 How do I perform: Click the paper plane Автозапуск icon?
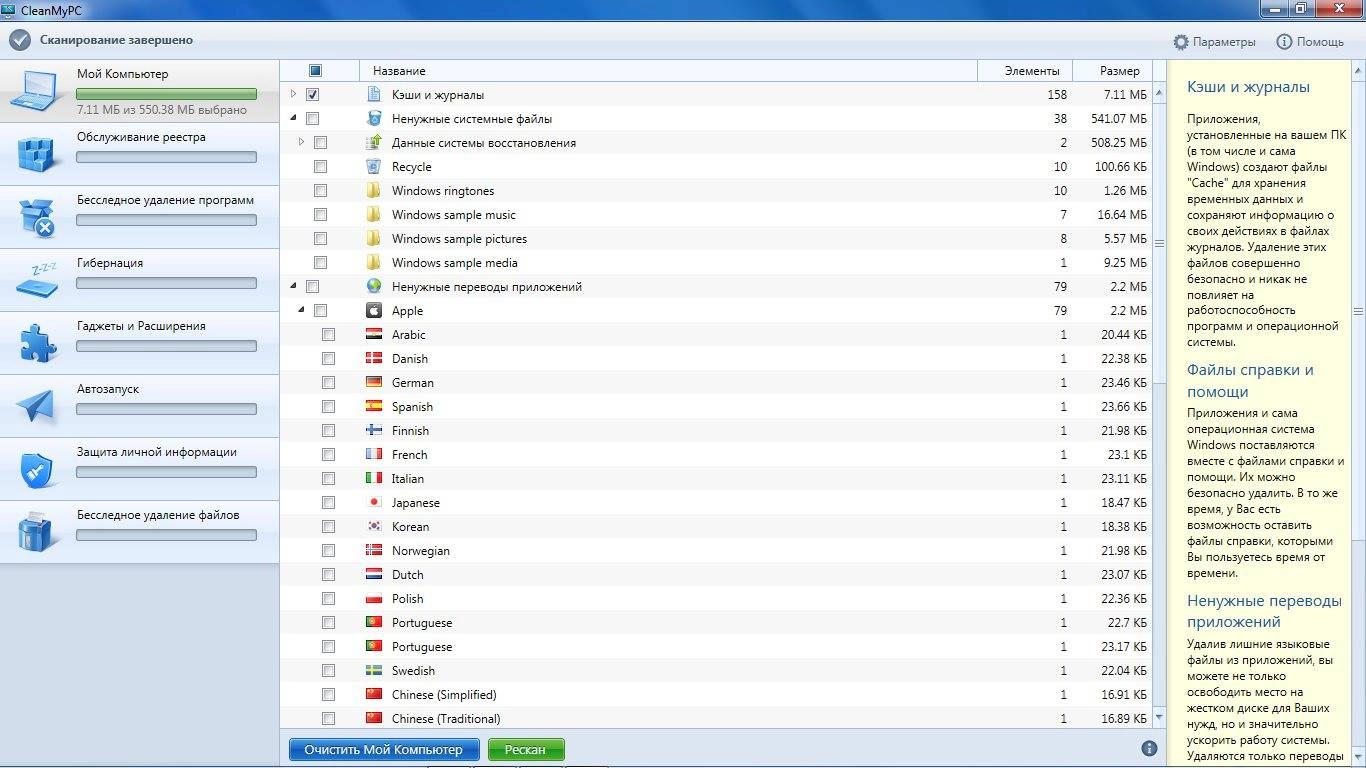37,406
